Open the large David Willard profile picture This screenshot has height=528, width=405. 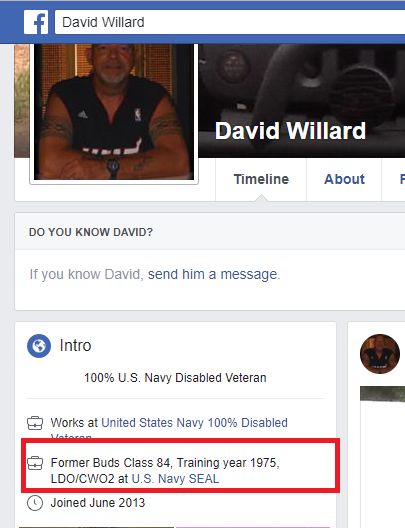point(114,112)
